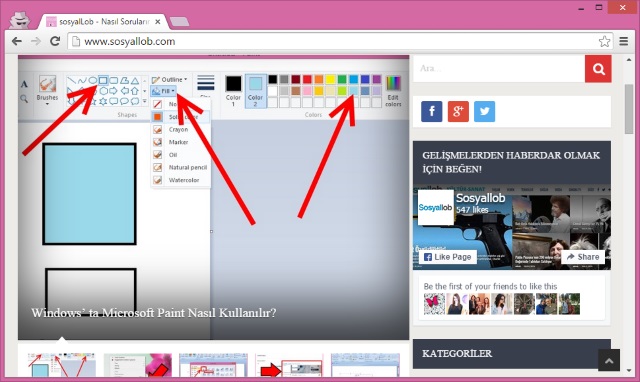Open 'Windows' ta Microsoft Paint Nasıl Kullanılır?' headline
This screenshot has height=382, width=640.
click(x=153, y=313)
